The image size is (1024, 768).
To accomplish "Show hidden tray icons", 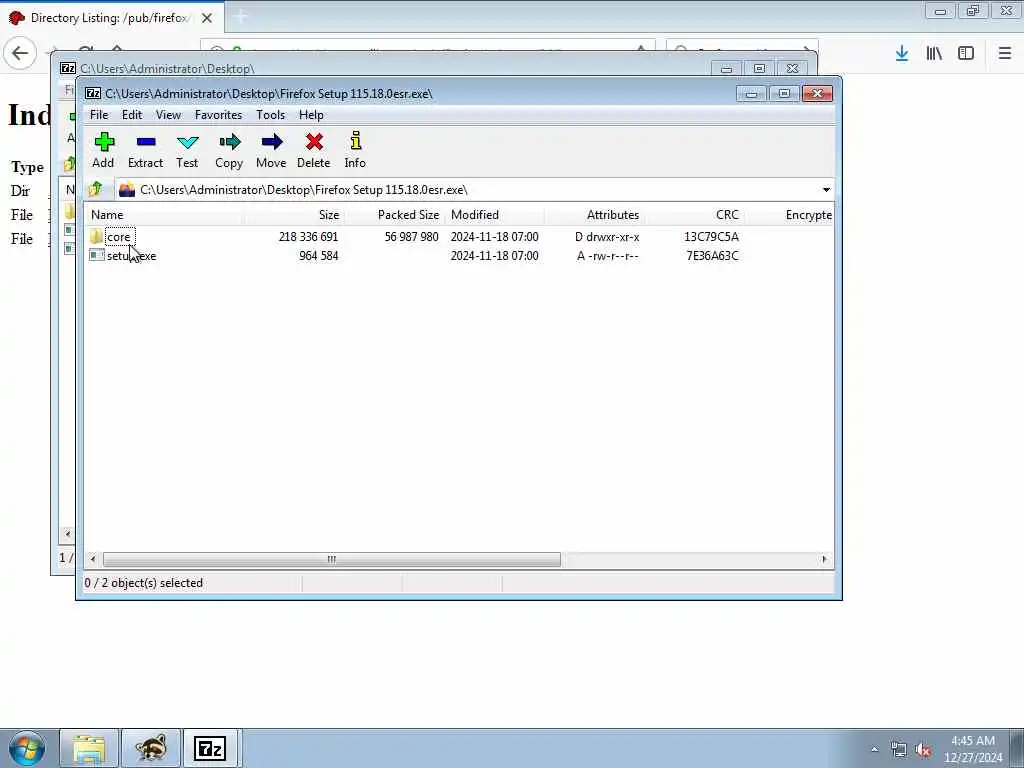I will [x=874, y=750].
